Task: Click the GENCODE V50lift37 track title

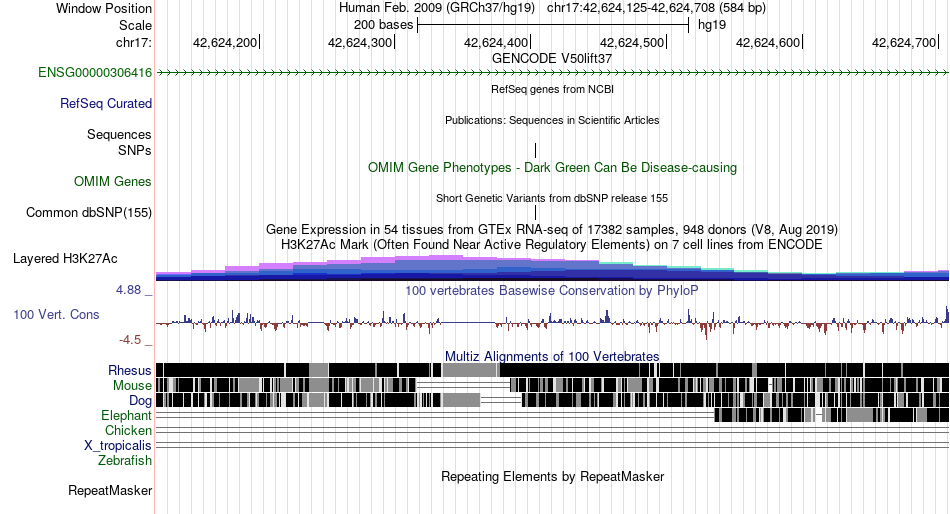Action: coord(552,59)
